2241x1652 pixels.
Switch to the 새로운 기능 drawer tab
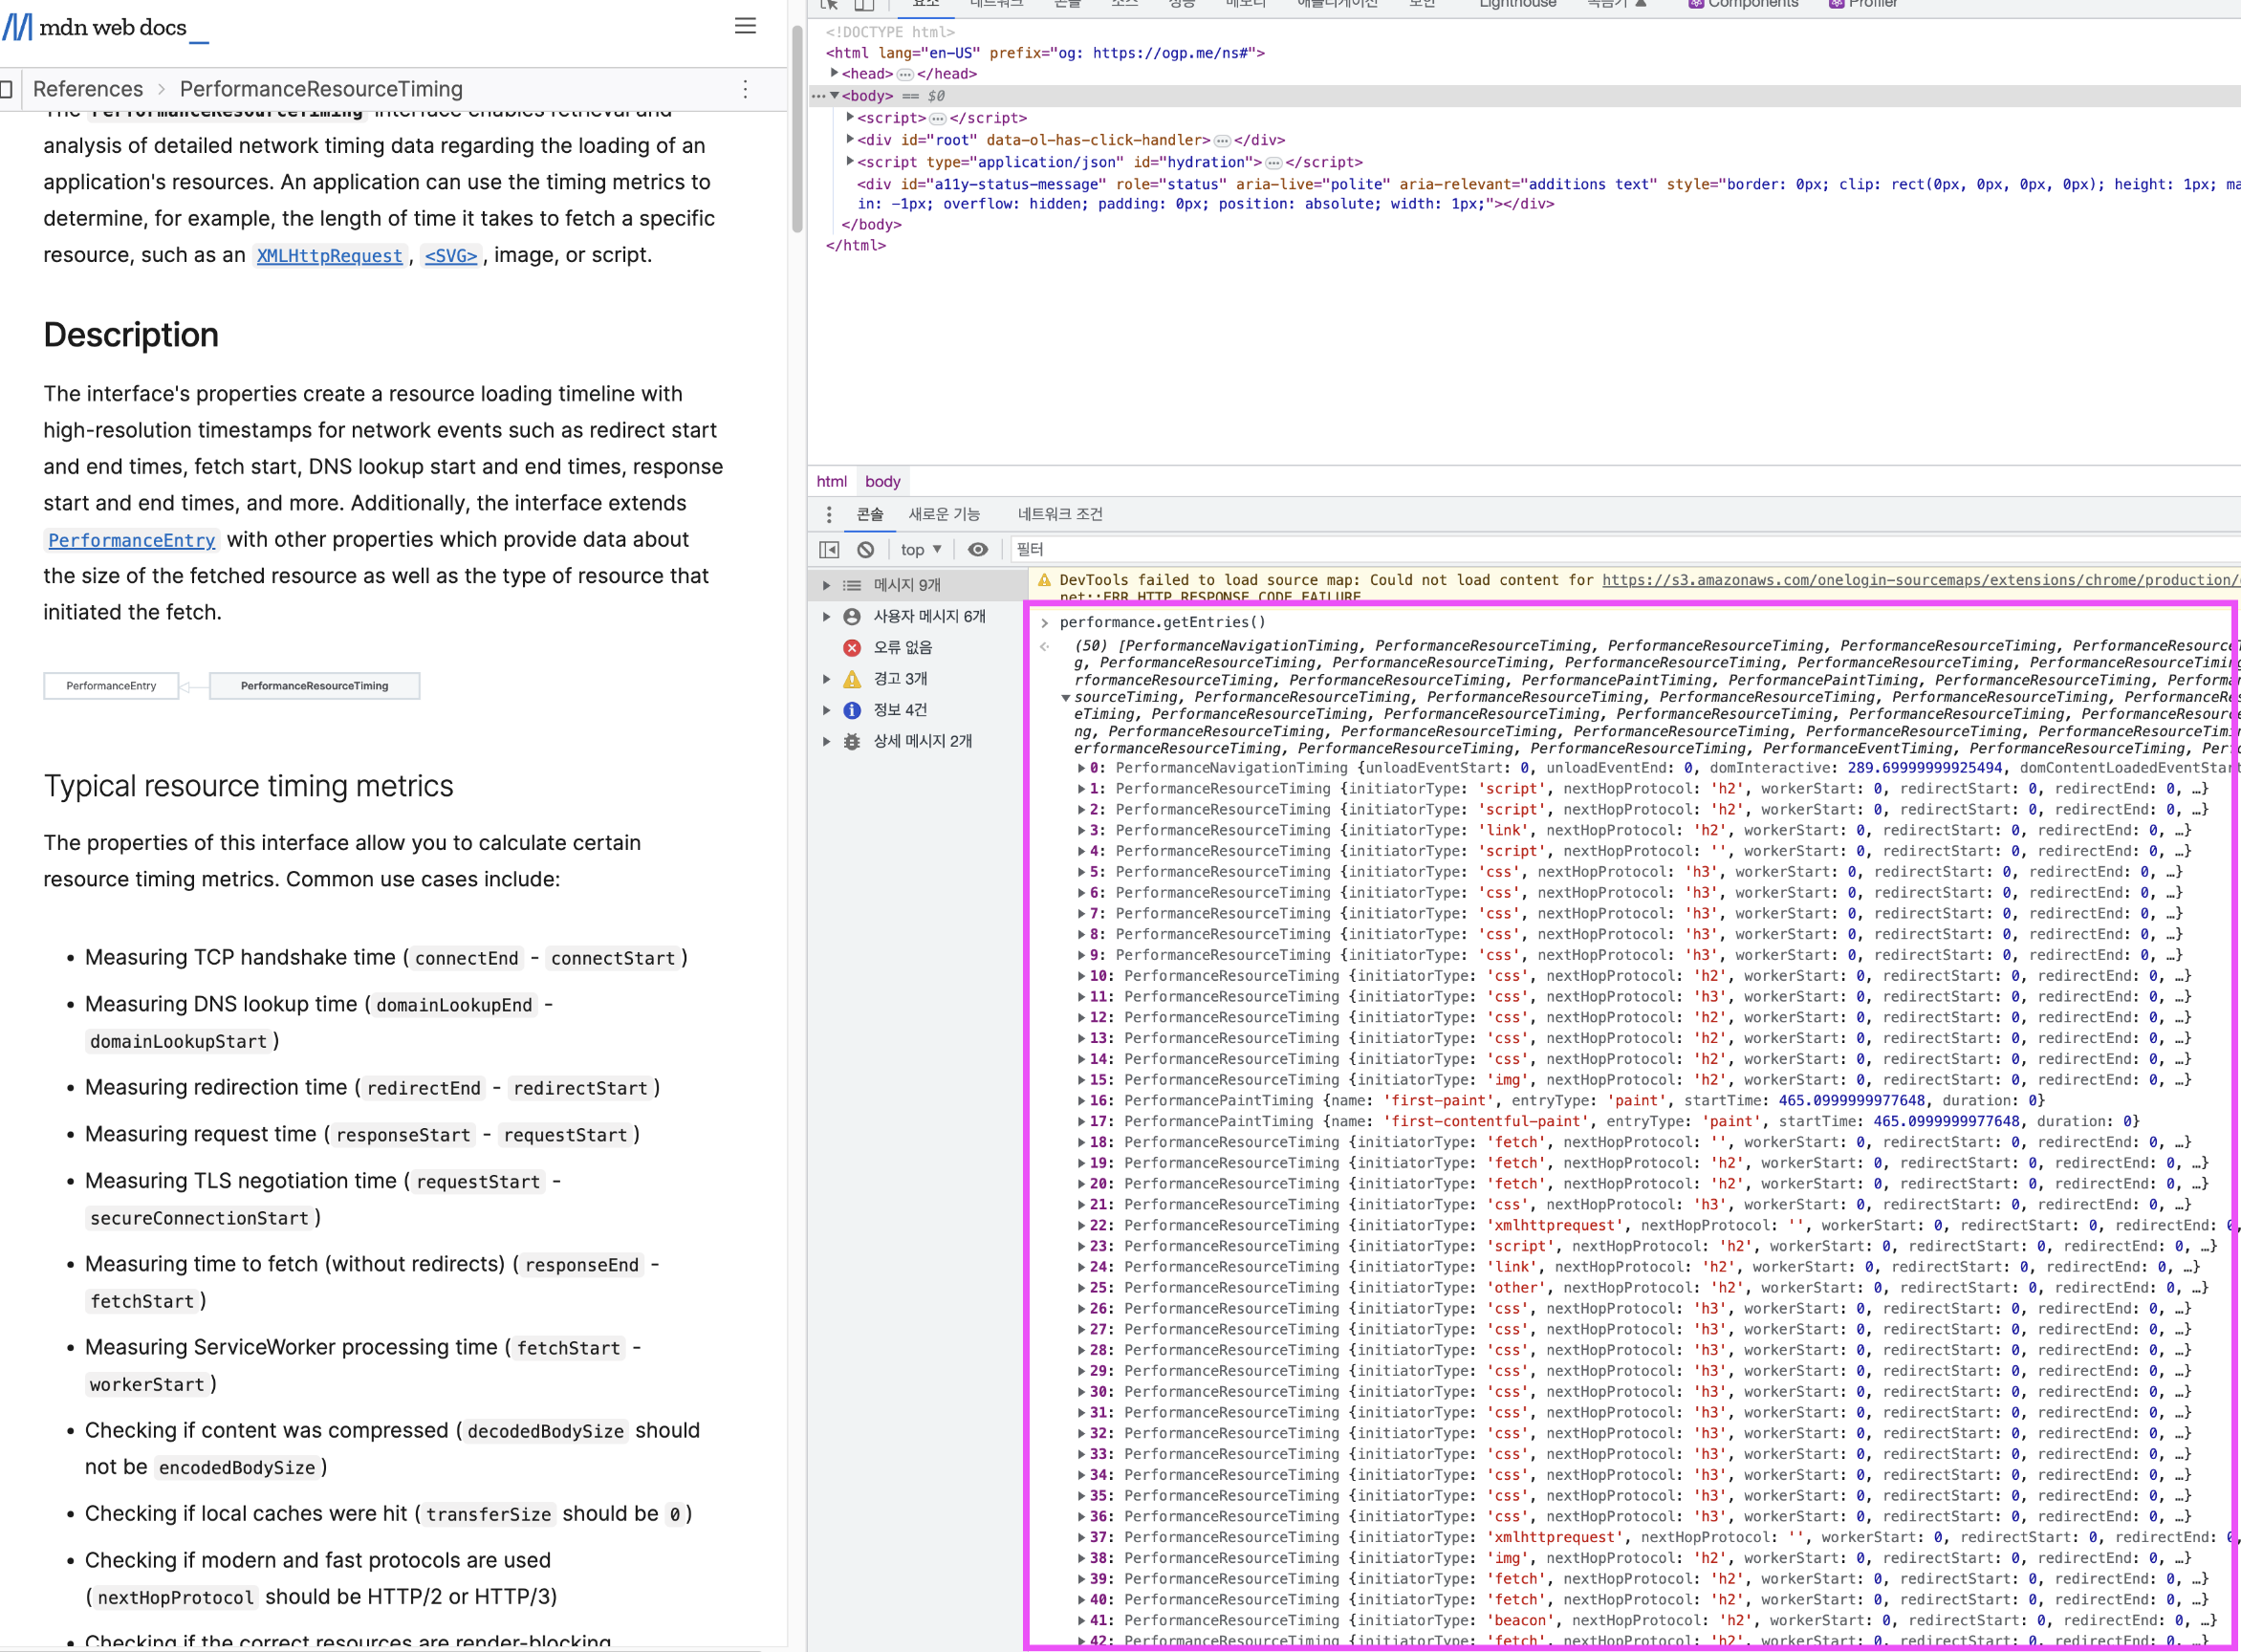click(944, 514)
